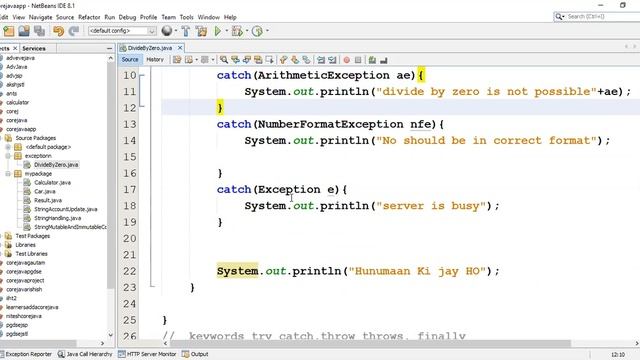
Task: Switch editor to Source view
Action: point(130,60)
